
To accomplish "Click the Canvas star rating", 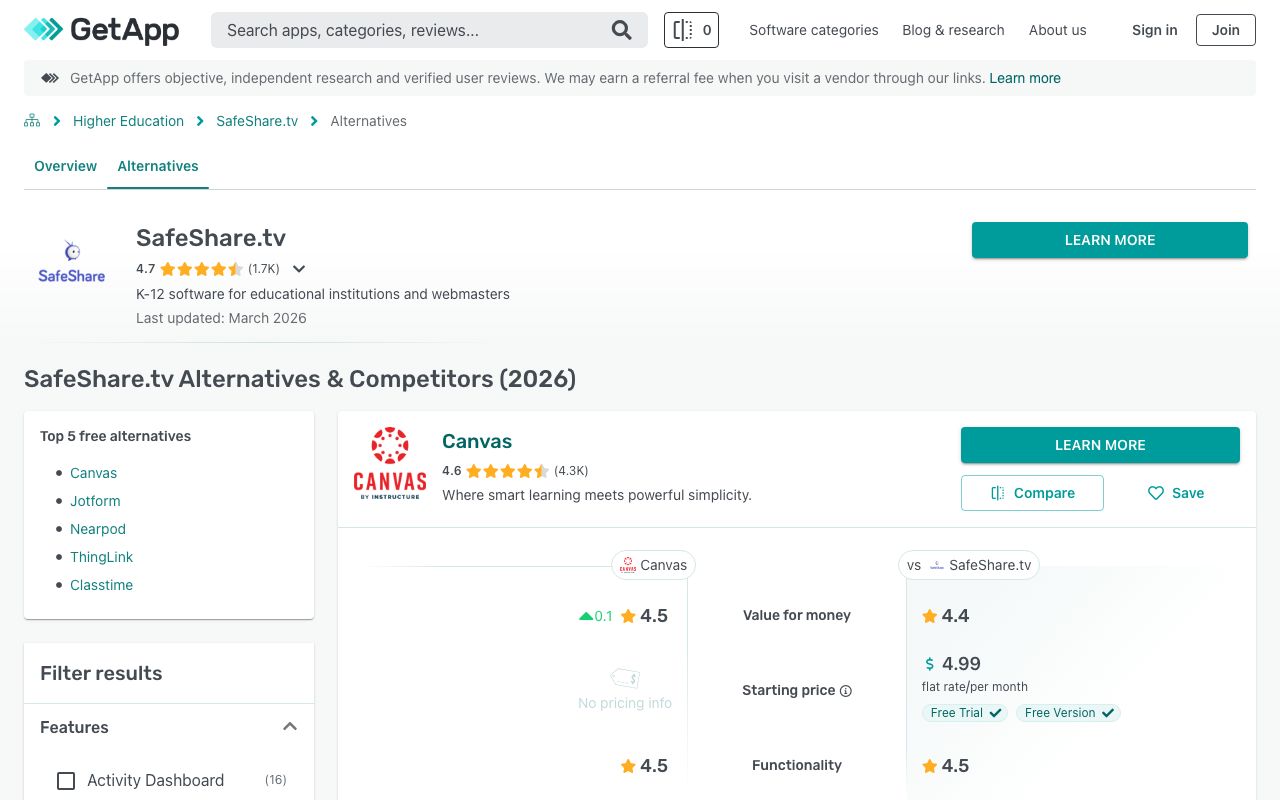I will click(507, 471).
